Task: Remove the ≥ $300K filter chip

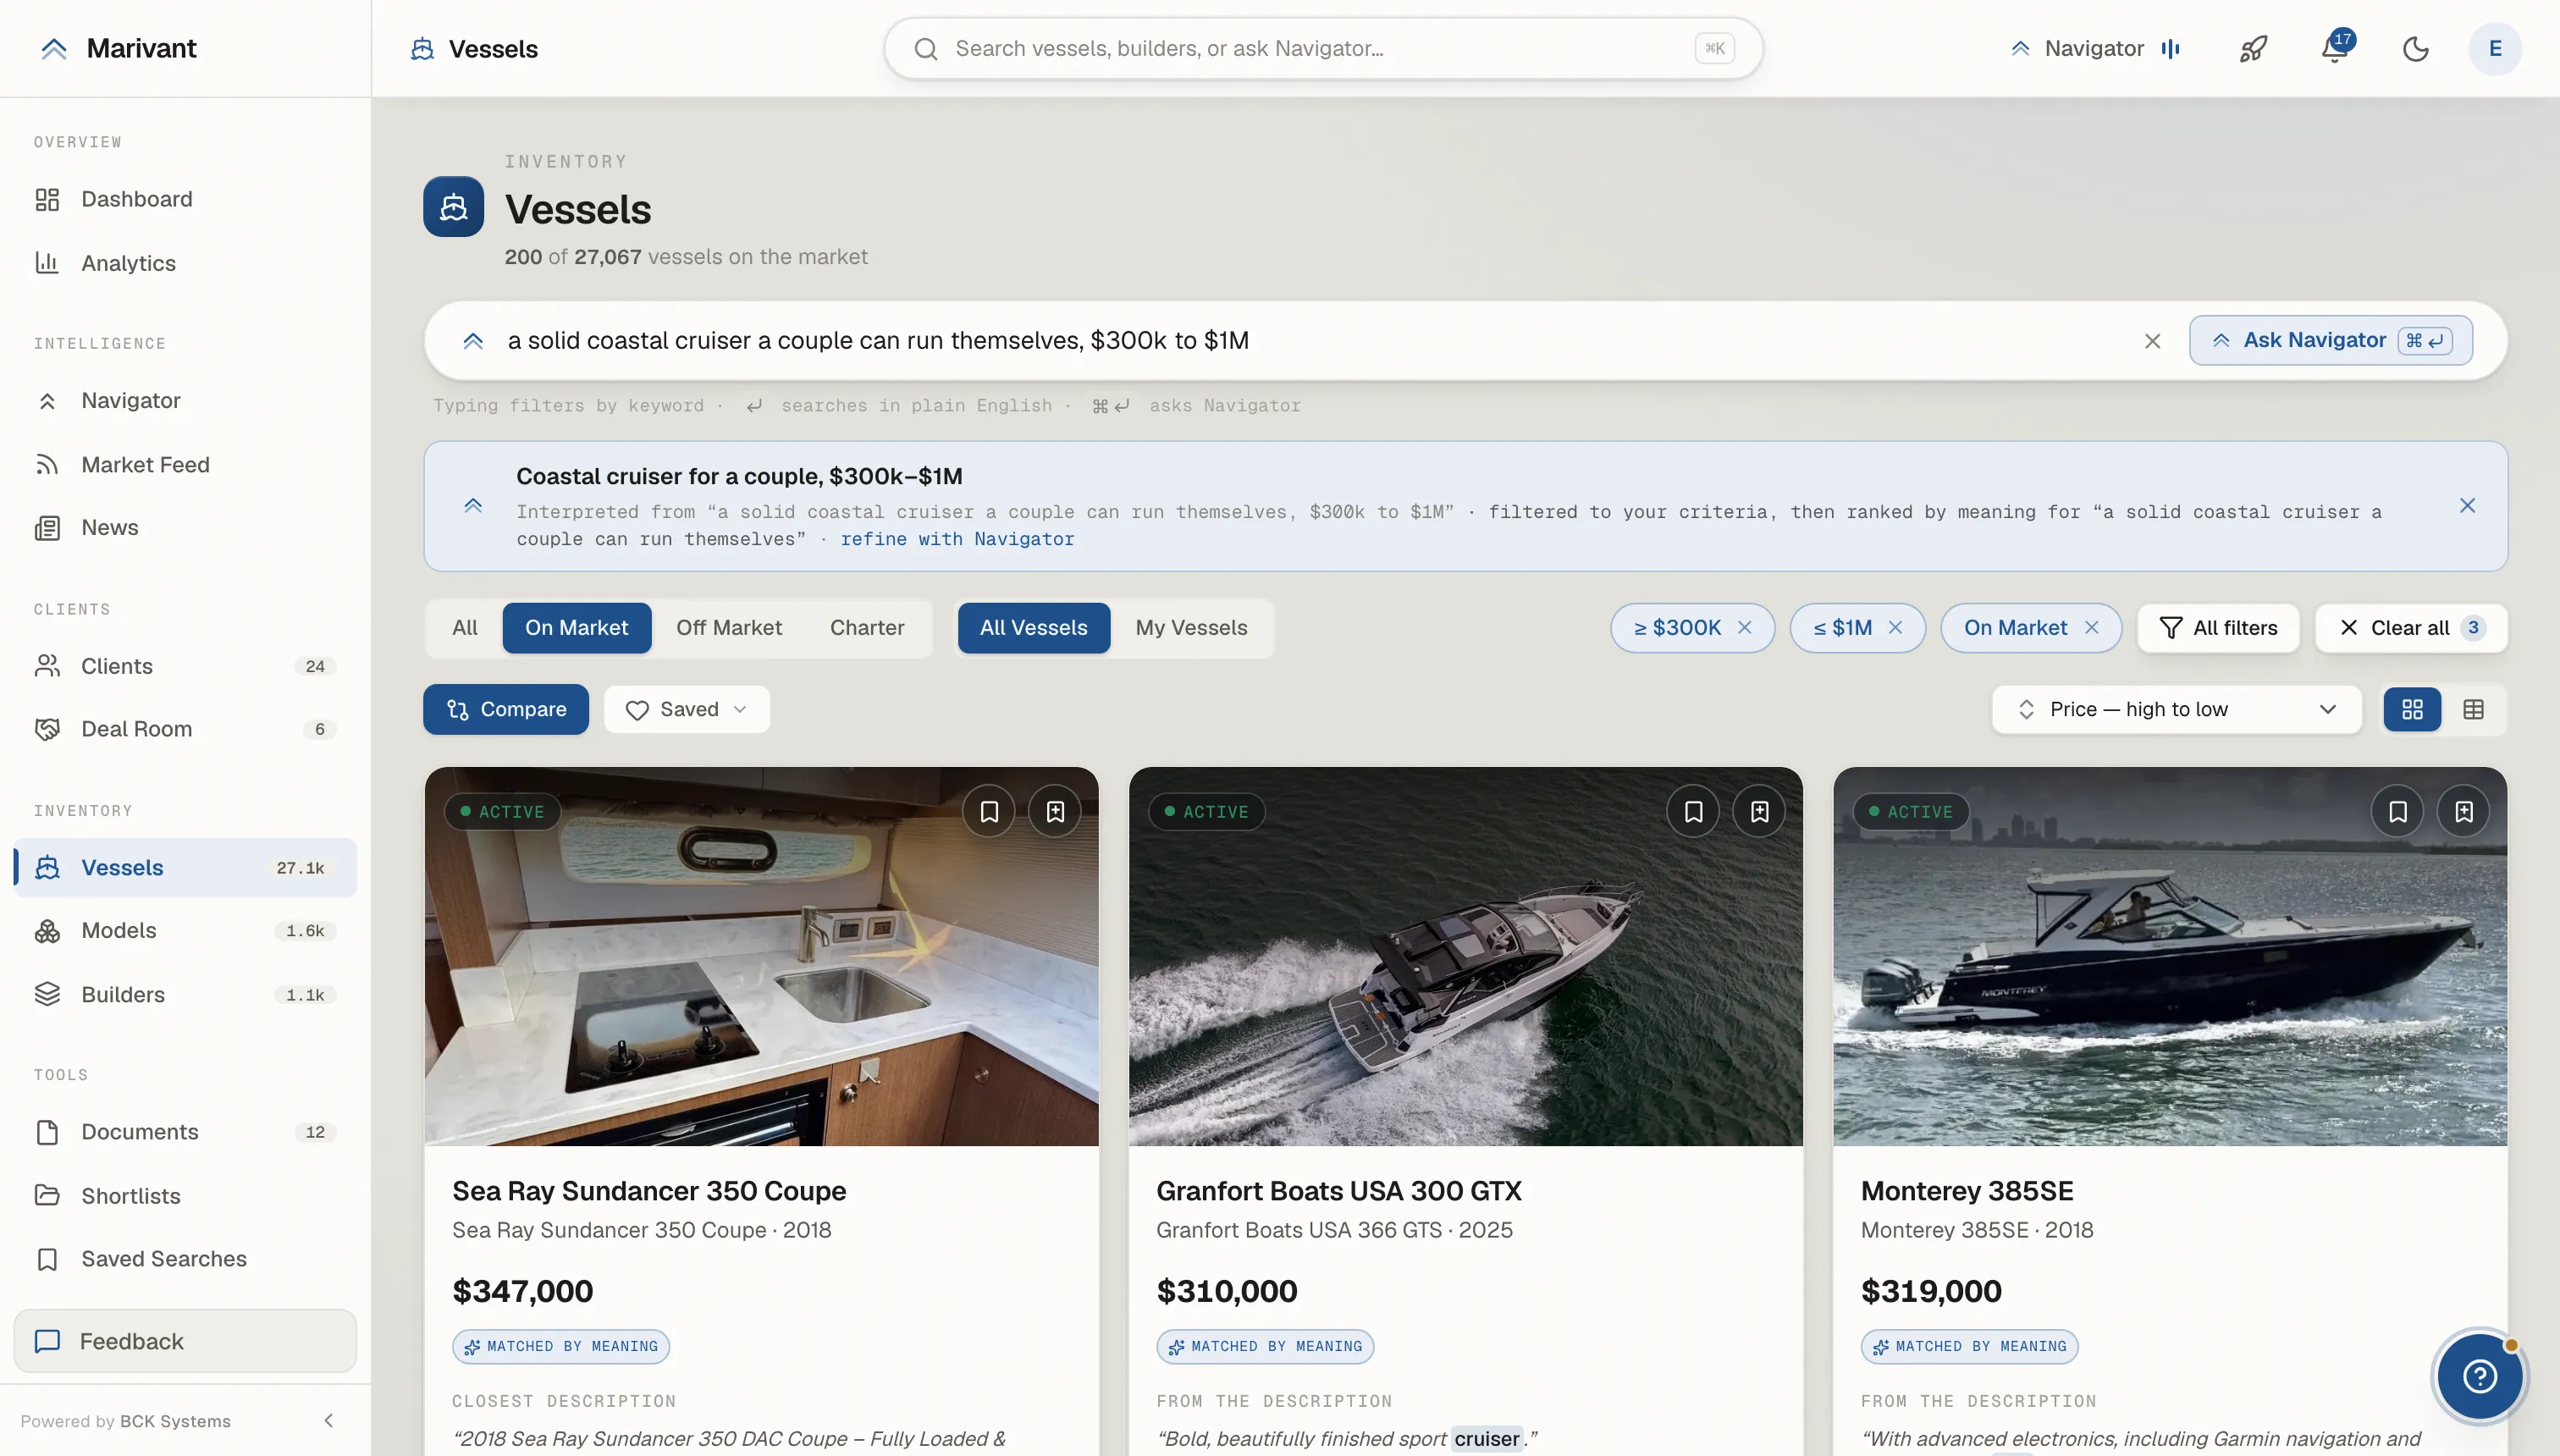Action: [x=1745, y=628]
